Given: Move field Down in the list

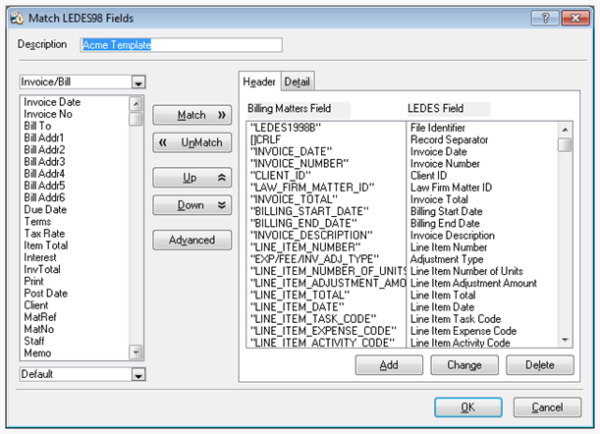Looking at the screenshot, I should [192, 205].
